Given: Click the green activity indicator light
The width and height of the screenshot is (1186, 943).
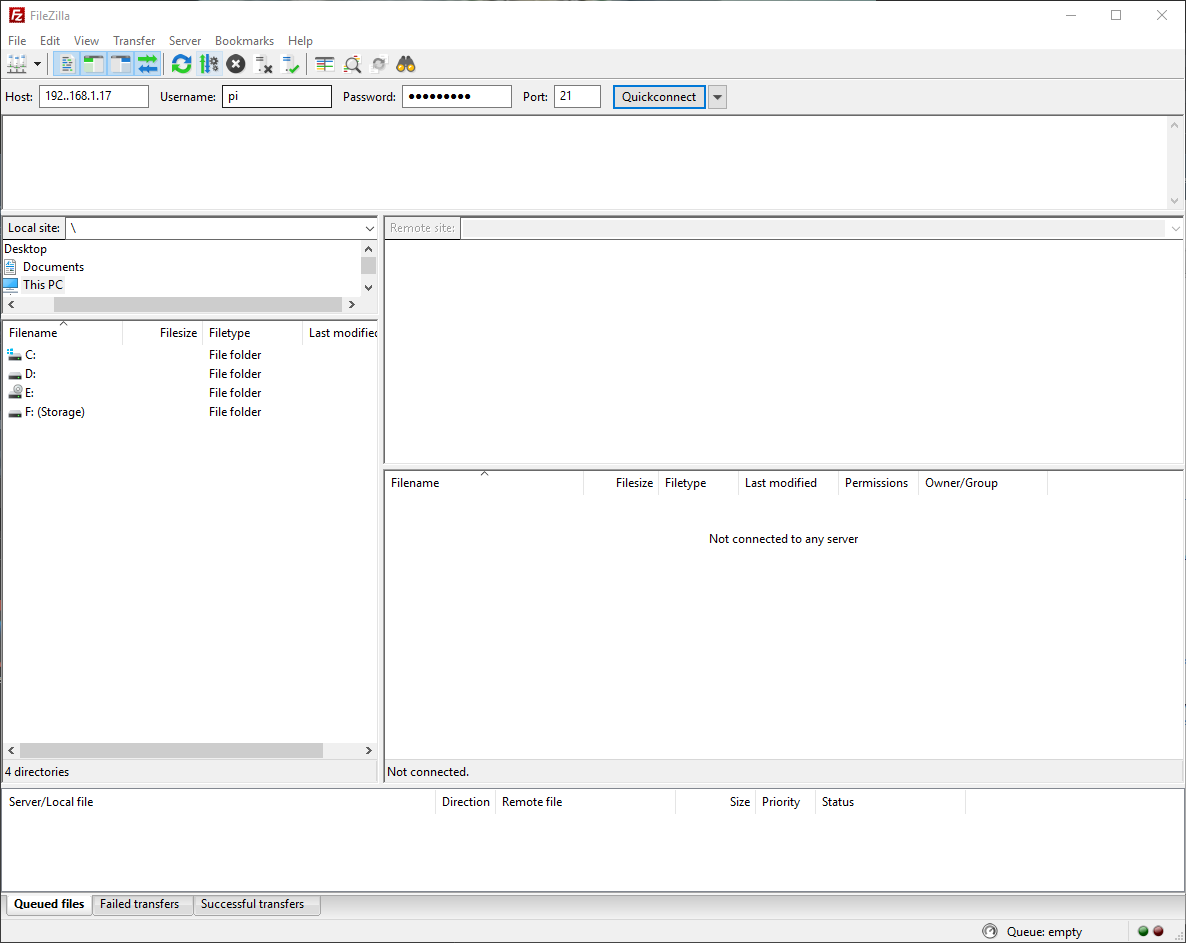Looking at the screenshot, I should click(1143, 931).
